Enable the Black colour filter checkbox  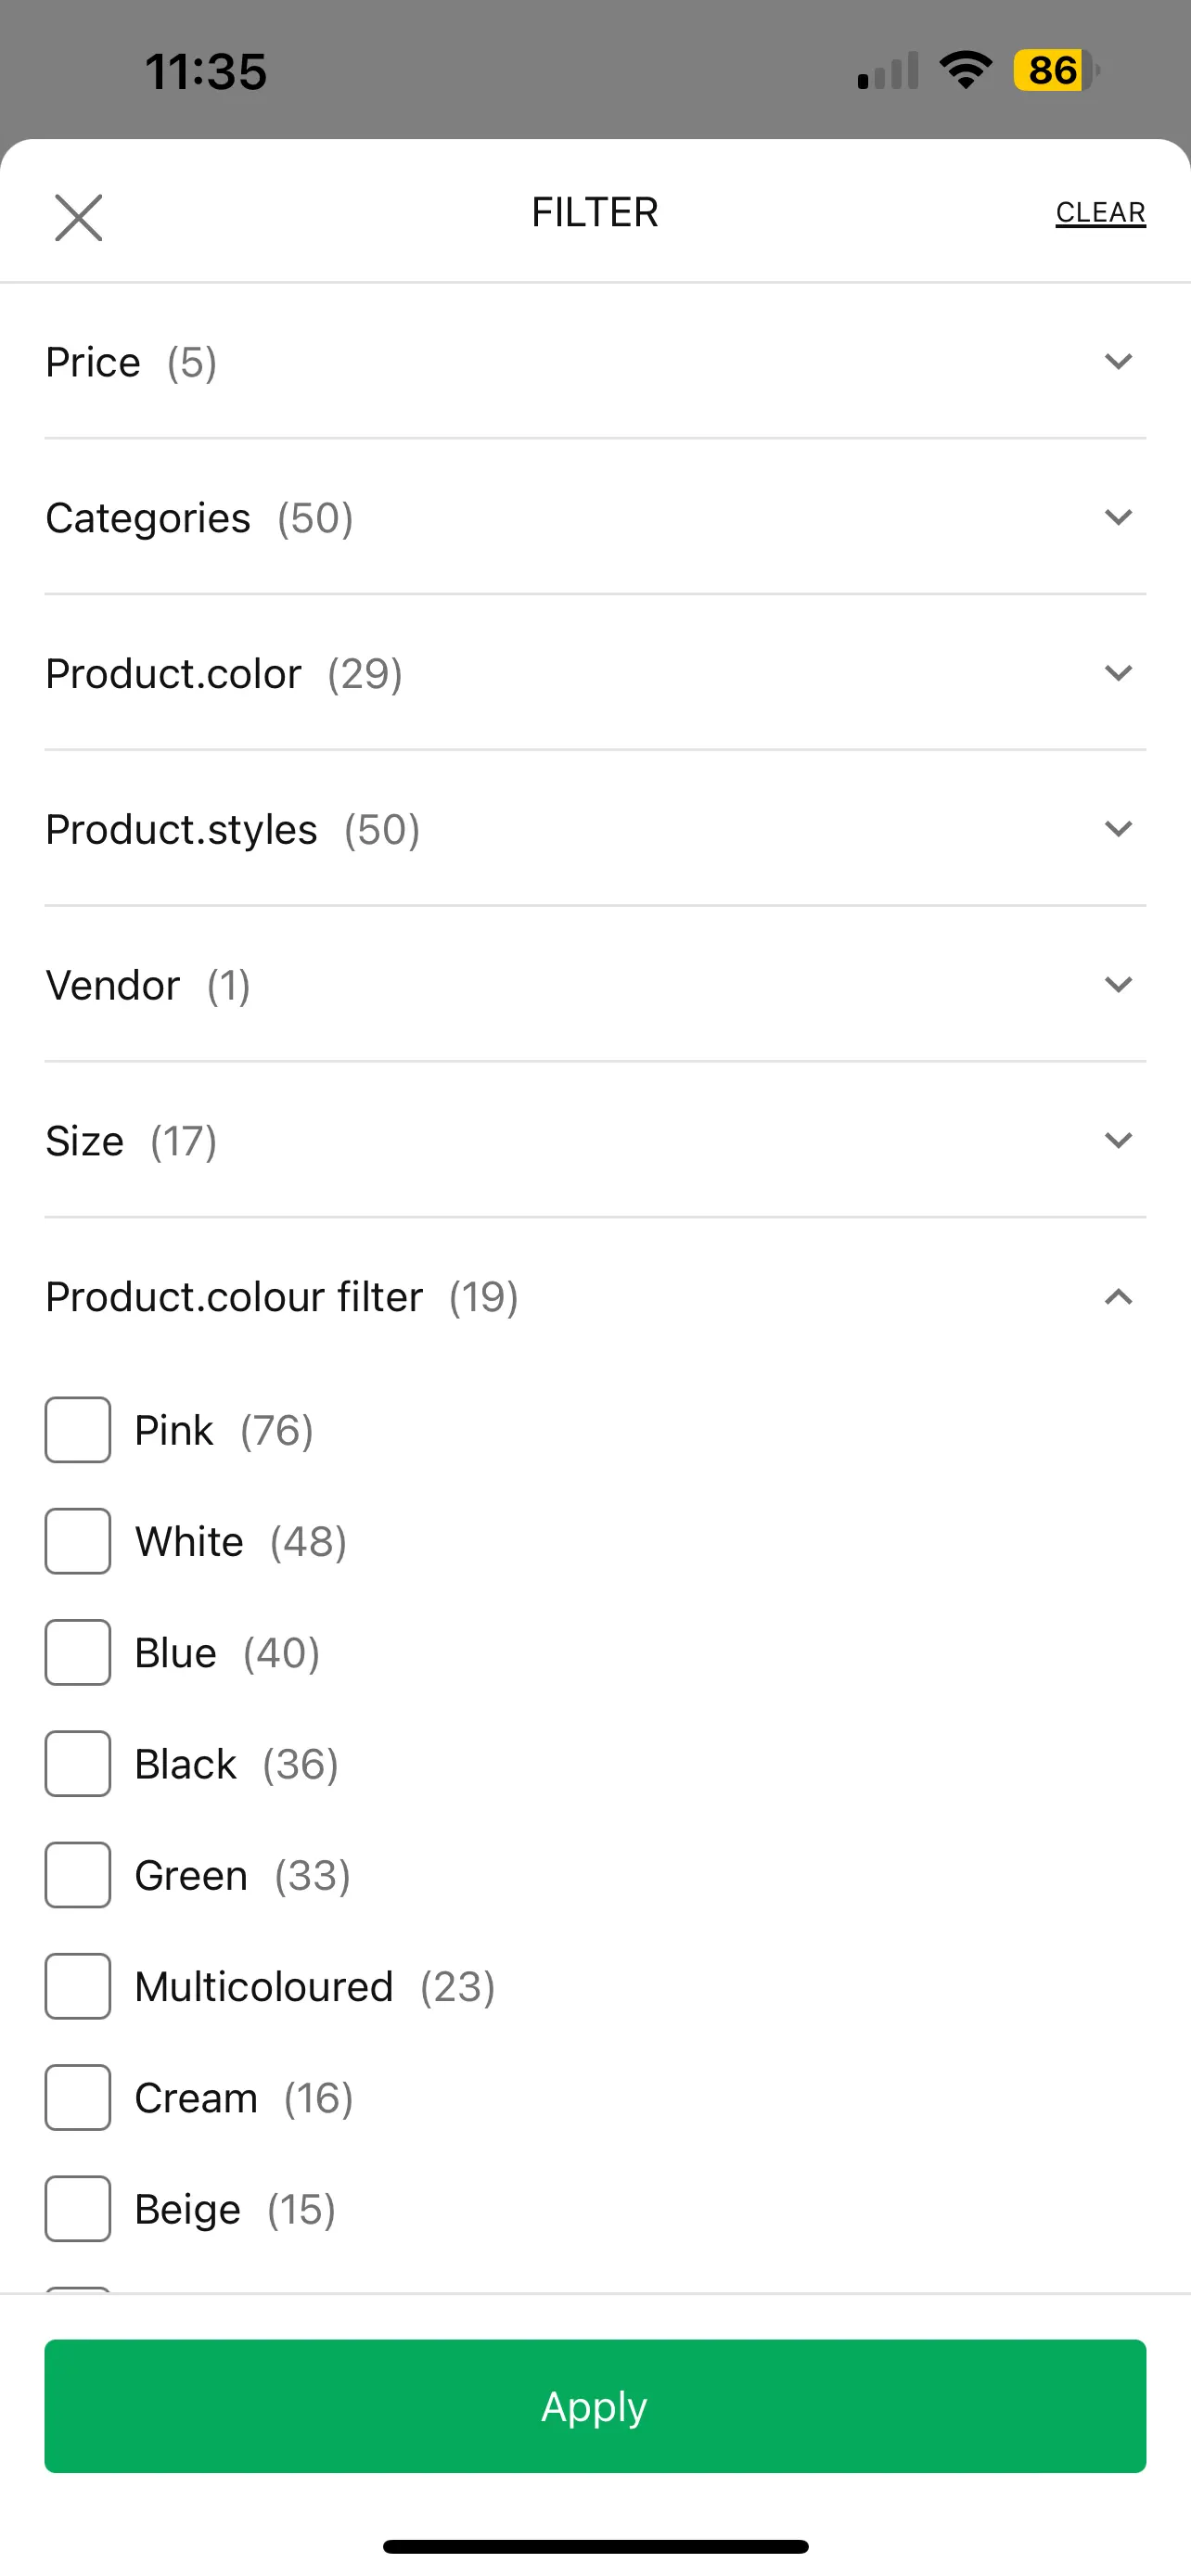coord(78,1763)
